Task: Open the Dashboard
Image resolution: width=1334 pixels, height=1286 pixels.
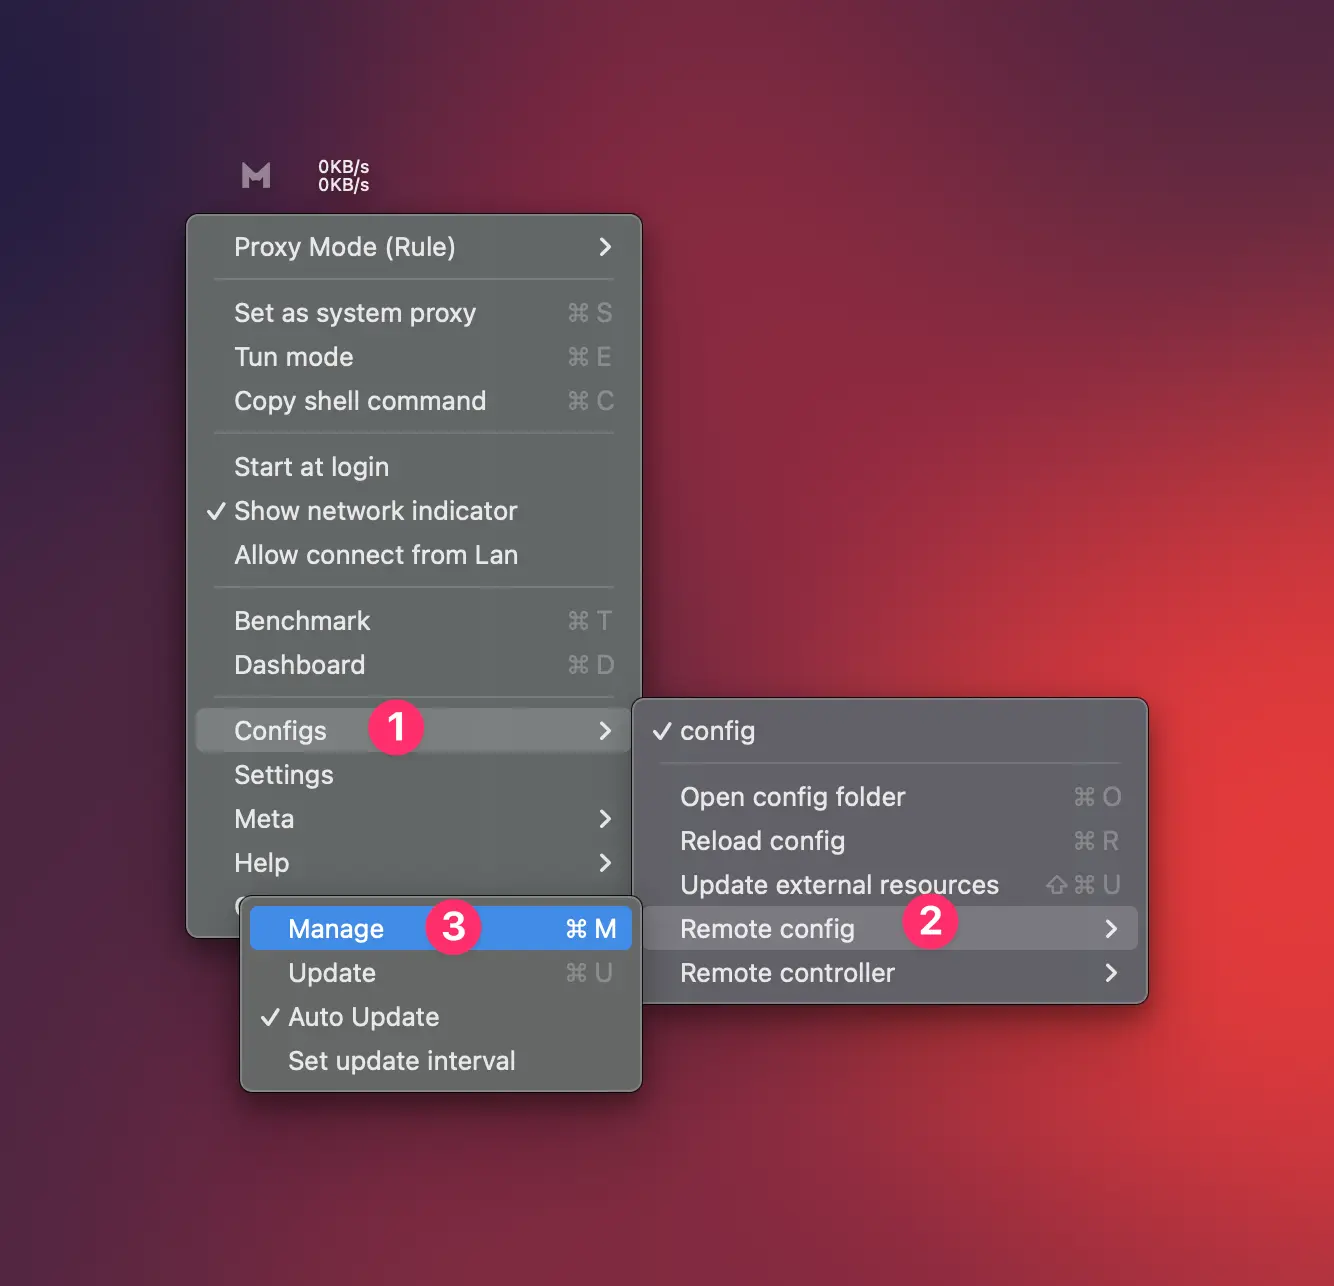Action: pyautogui.click(x=299, y=665)
